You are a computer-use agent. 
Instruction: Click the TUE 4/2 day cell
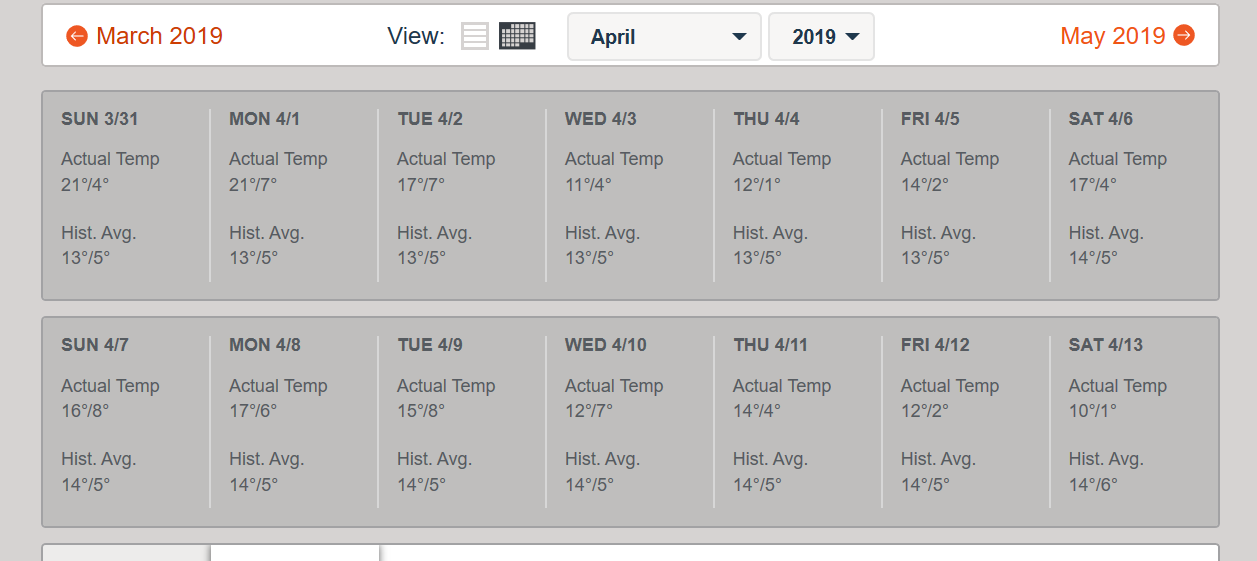pyautogui.click(x=462, y=195)
